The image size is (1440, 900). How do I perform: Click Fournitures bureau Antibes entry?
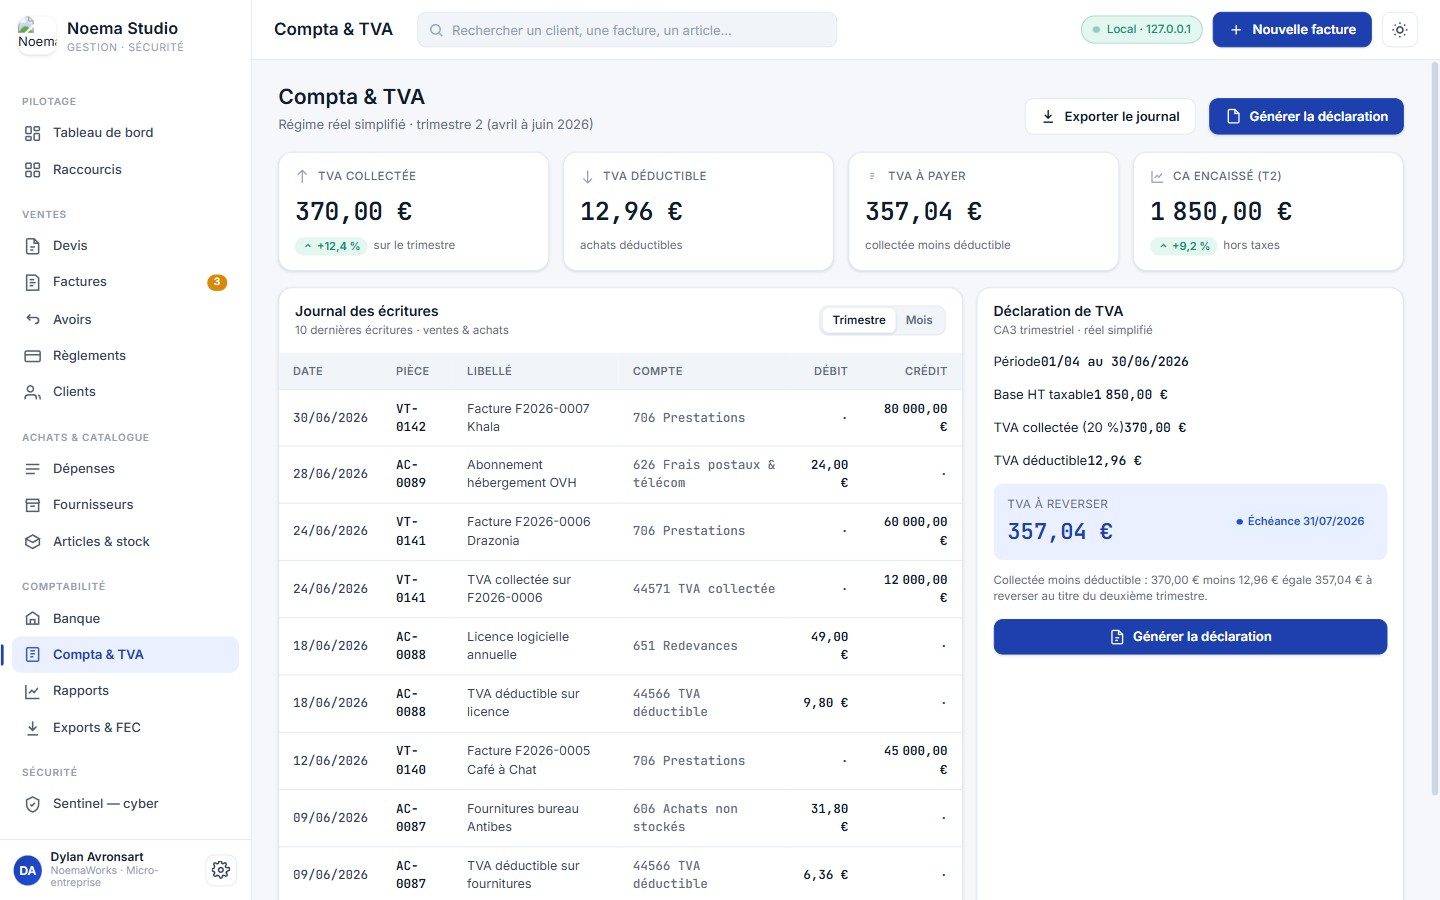pos(620,818)
